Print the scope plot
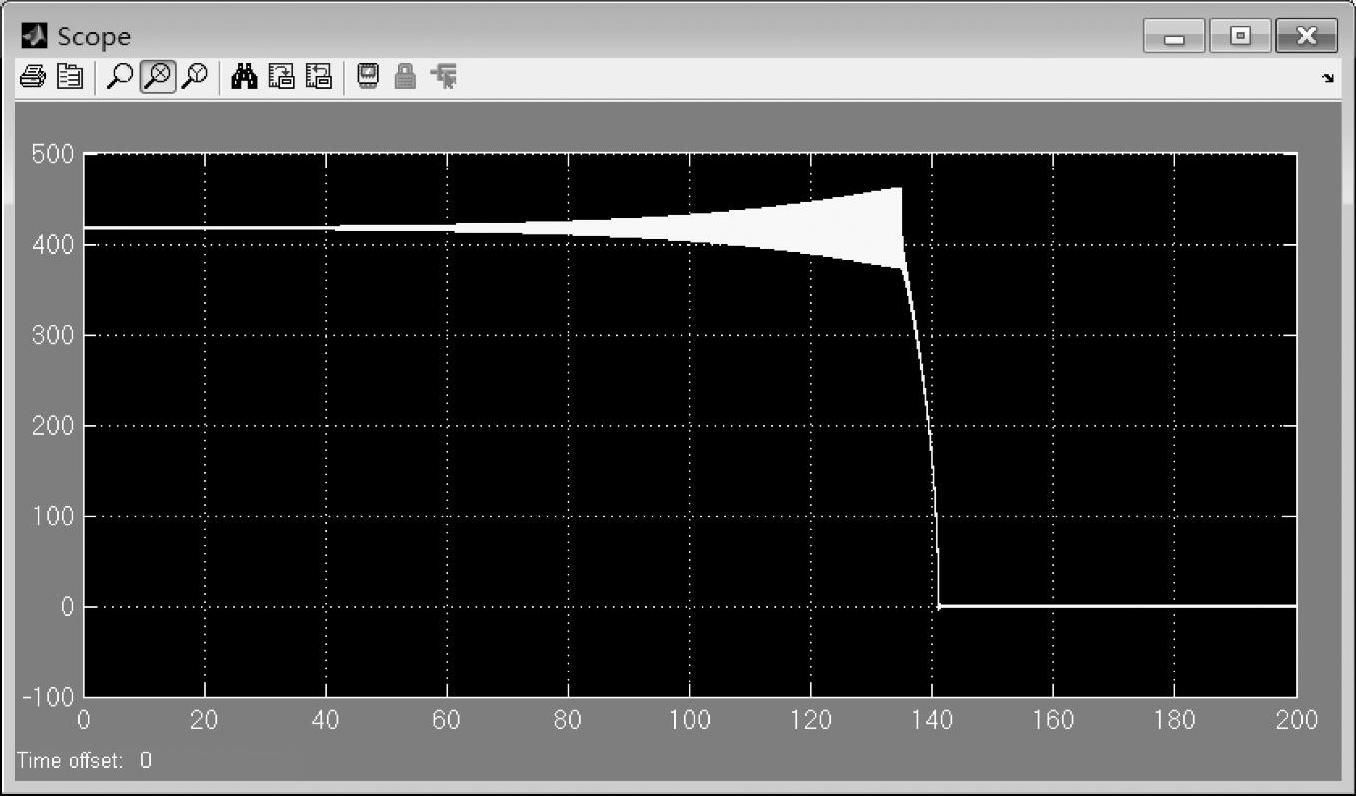The height and width of the screenshot is (796, 1356). [x=32, y=76]
